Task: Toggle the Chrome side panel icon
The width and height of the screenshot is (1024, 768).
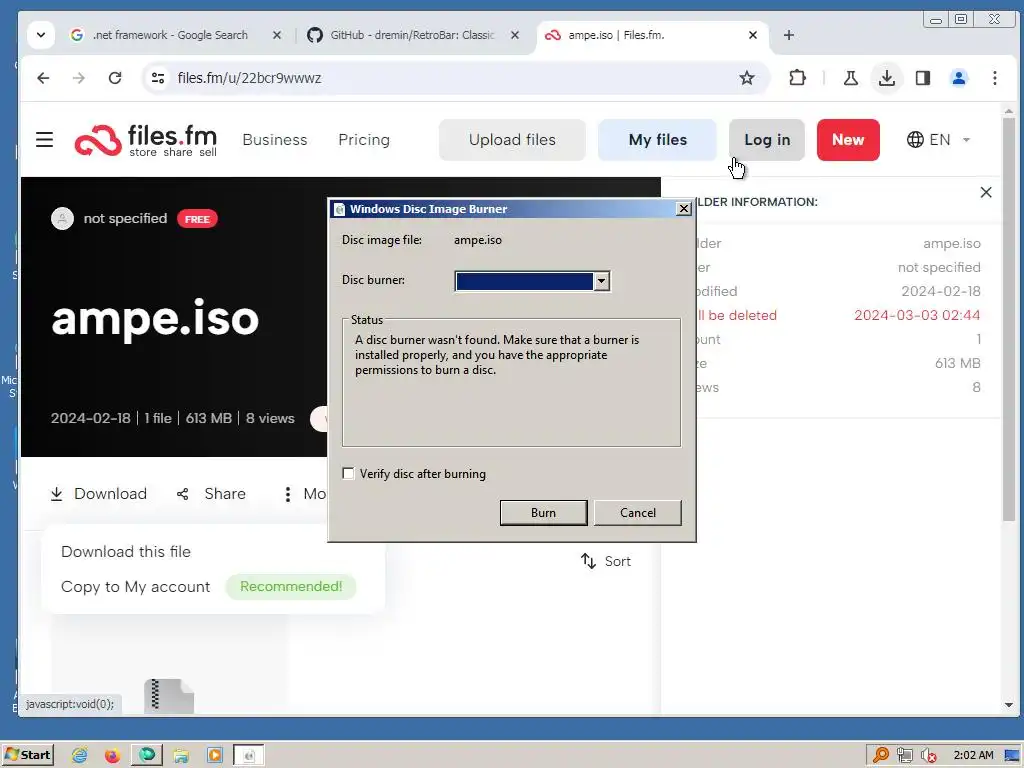Action: [x=922, y=78]
